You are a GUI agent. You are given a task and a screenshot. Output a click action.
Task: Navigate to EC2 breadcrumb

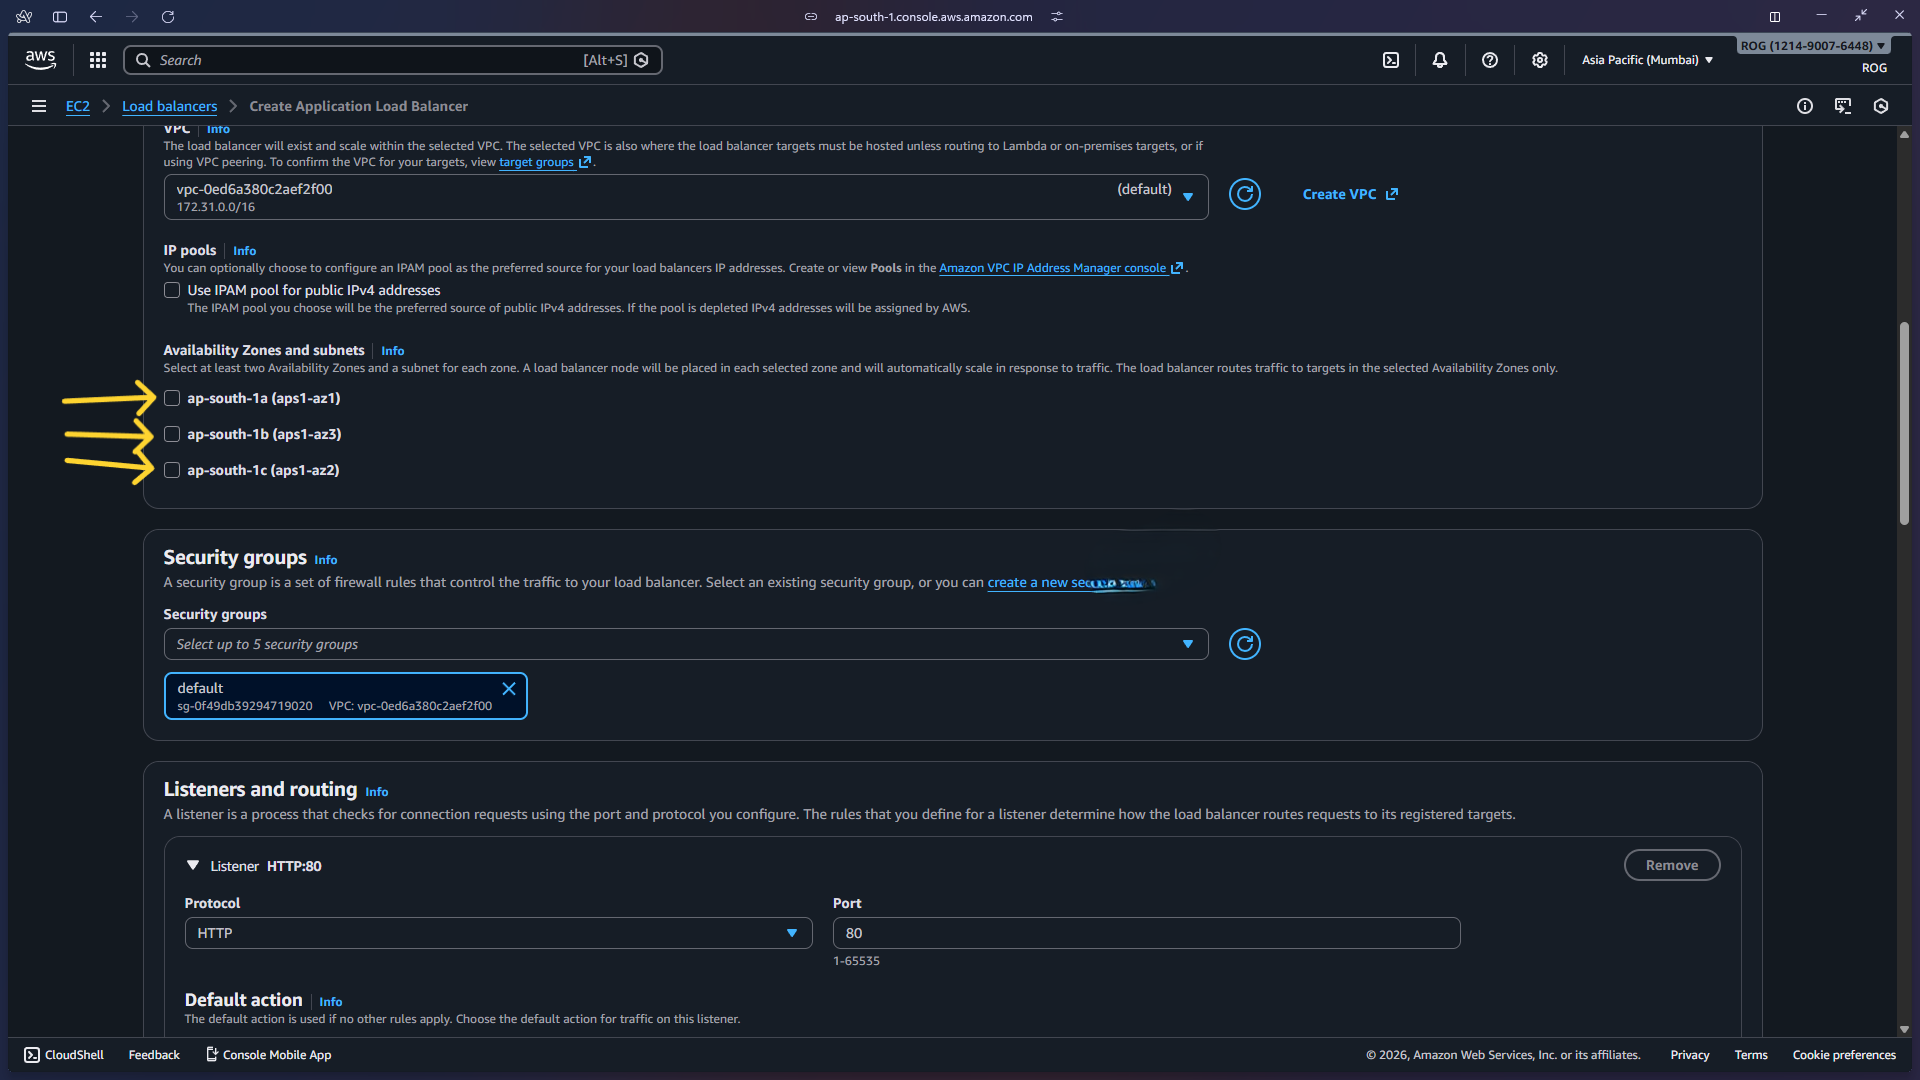click(x=77, y=106)
